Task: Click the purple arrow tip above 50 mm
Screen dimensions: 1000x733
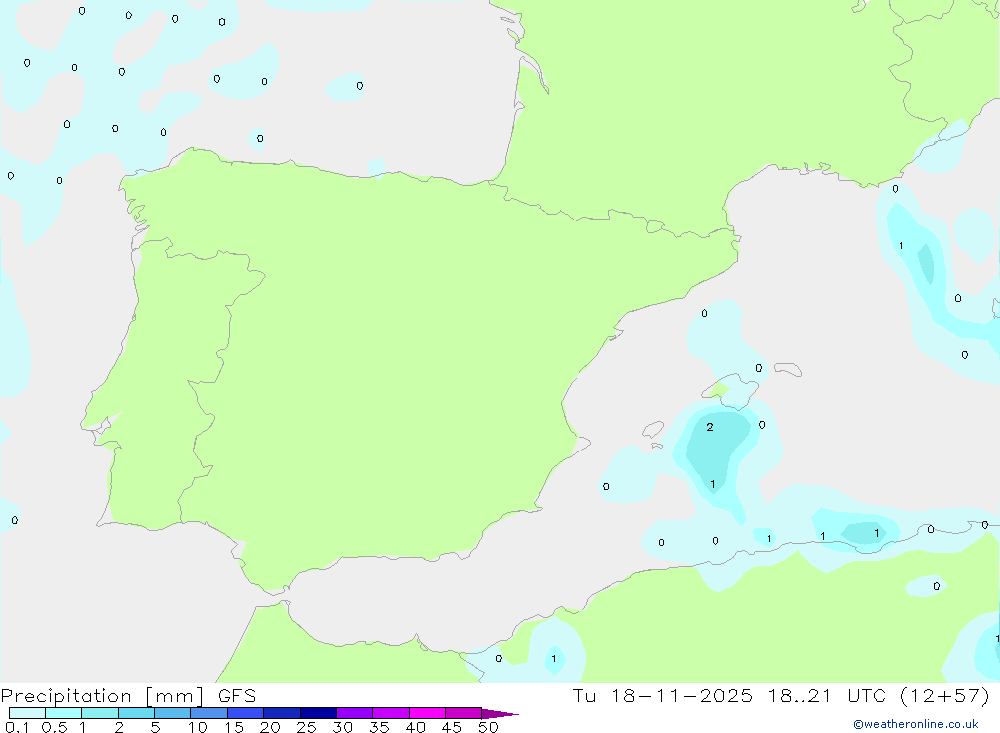Action: [501, 714]
